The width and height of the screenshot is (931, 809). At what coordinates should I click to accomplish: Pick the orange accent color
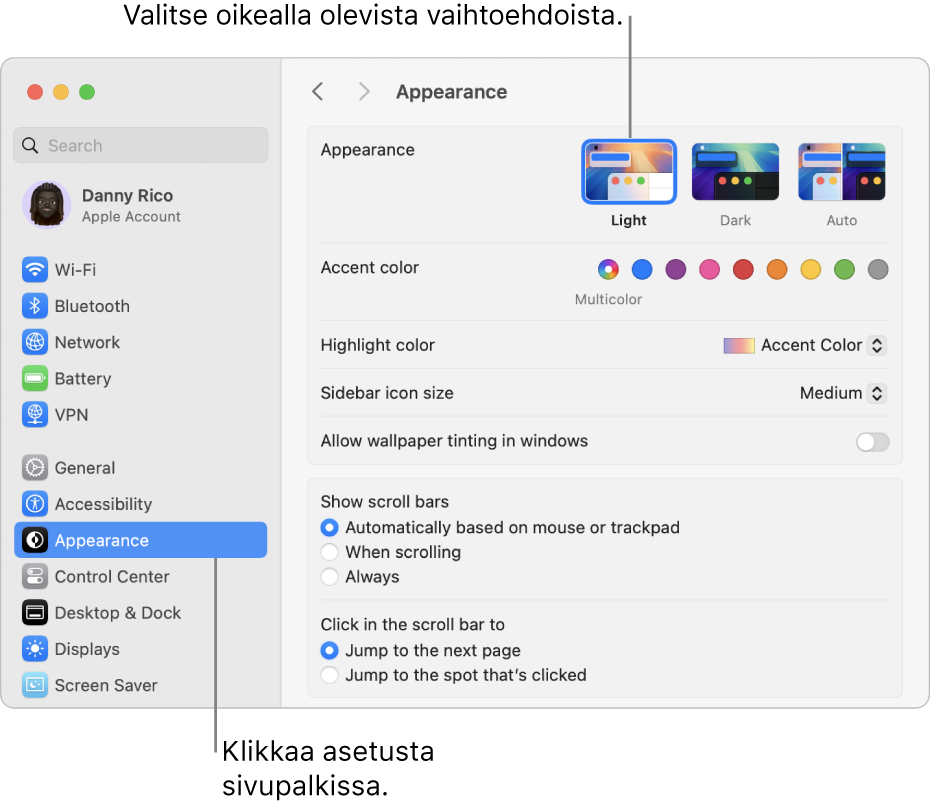777,269
